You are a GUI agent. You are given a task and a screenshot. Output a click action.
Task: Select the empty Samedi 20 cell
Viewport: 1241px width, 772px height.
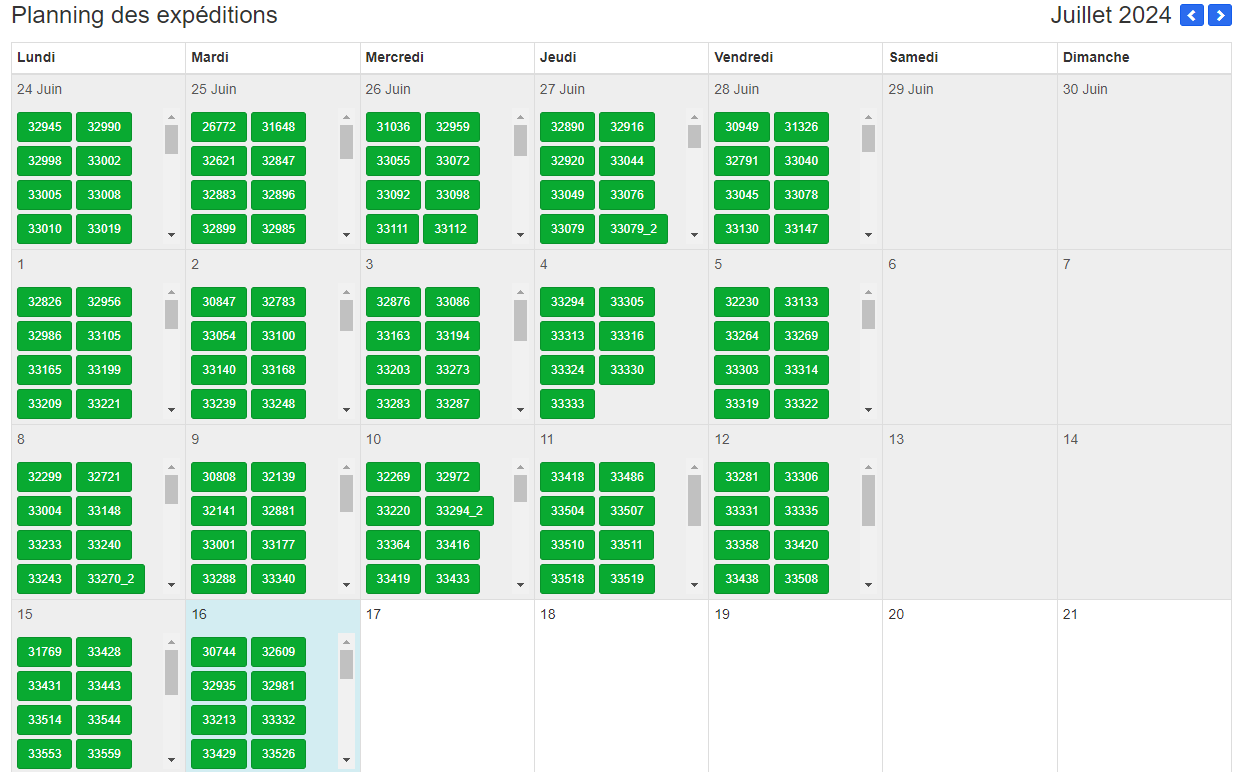click(969, 690)
